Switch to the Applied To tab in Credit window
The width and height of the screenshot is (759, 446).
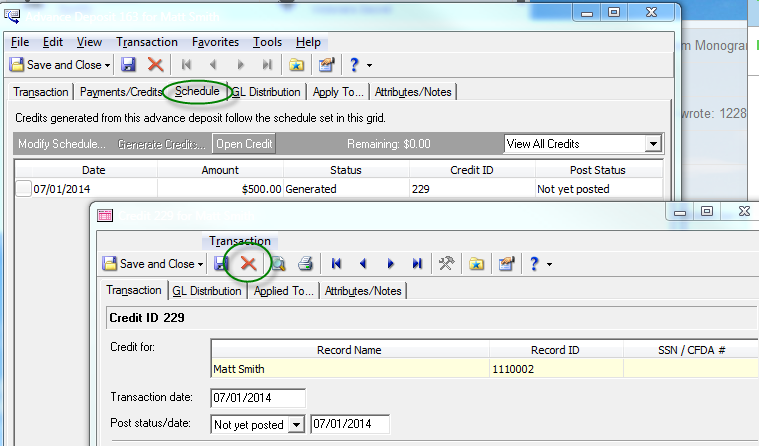click(284, 291)
